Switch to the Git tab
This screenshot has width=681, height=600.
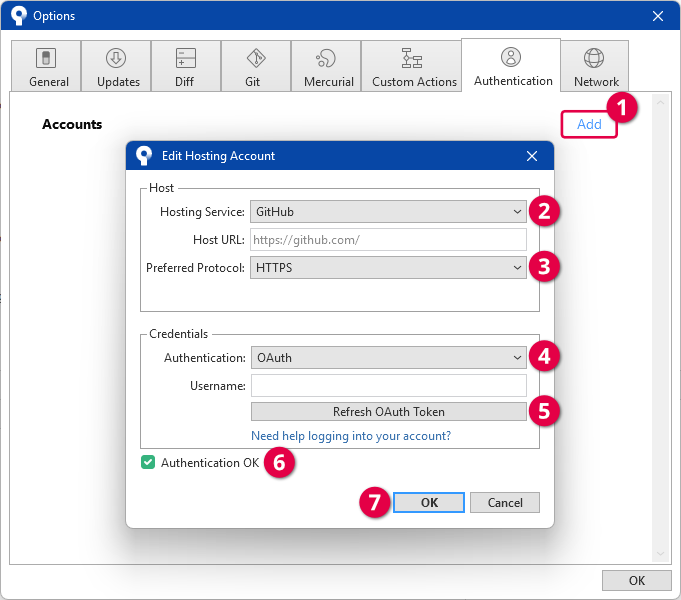click(x=256, y=66)
